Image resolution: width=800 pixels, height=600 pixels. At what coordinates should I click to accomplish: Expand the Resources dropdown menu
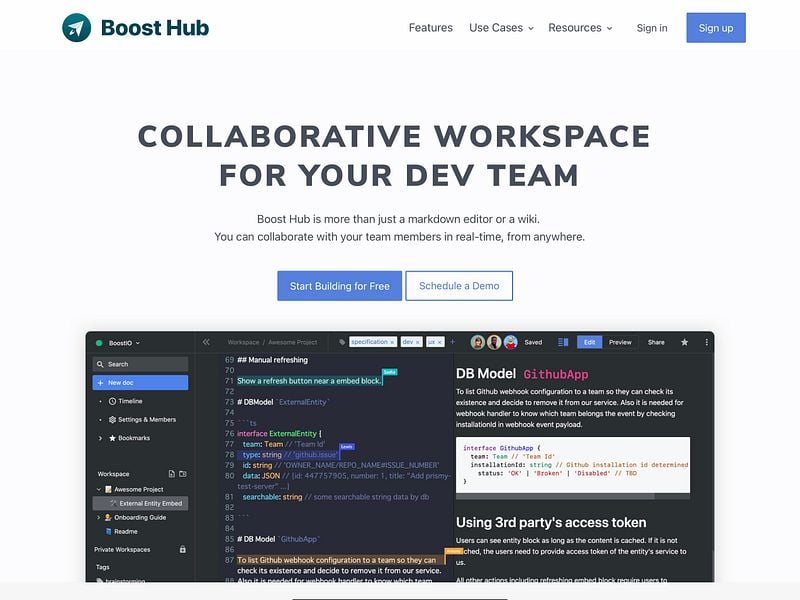tap(580, 28)
